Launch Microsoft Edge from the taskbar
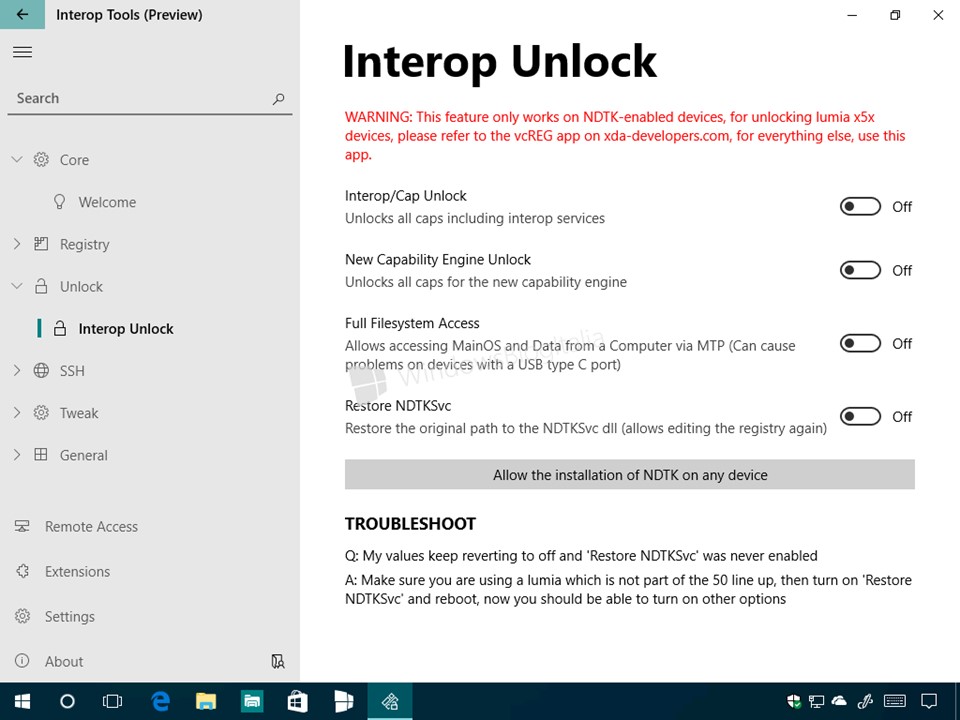This screenshot has width=960, height=720. (x=160, y=701)
